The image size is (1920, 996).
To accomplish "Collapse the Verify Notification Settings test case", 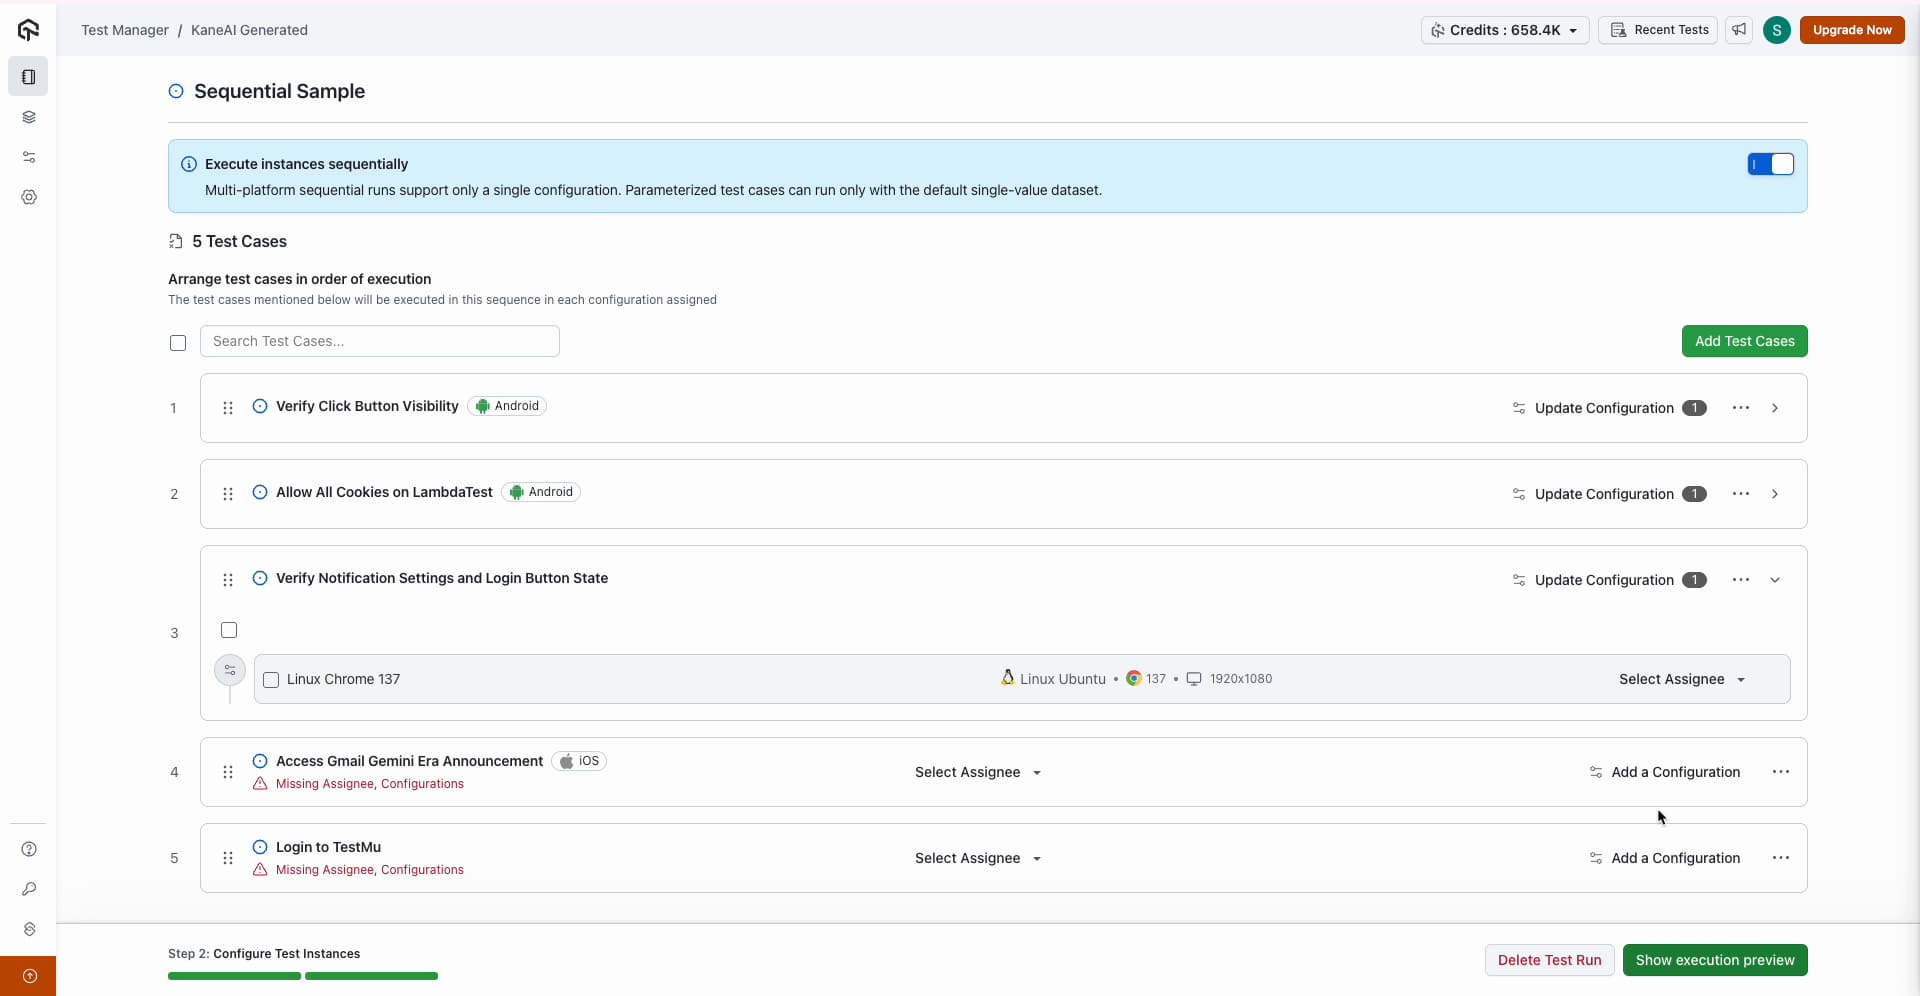I will (1776, 580).
